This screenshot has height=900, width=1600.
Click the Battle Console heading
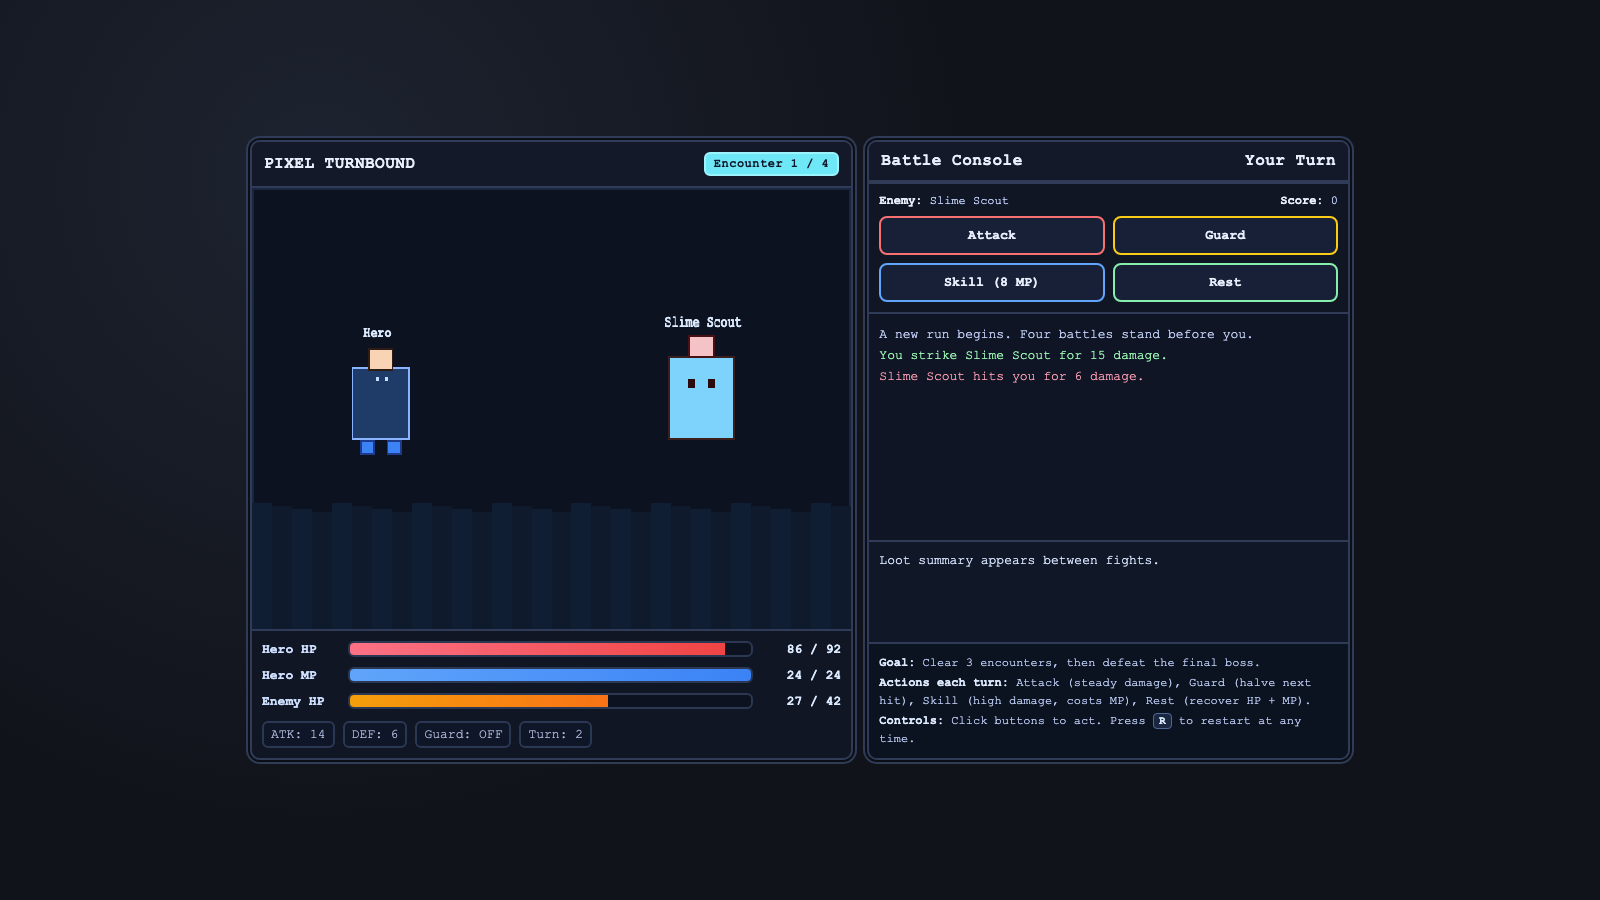(951, 161)
